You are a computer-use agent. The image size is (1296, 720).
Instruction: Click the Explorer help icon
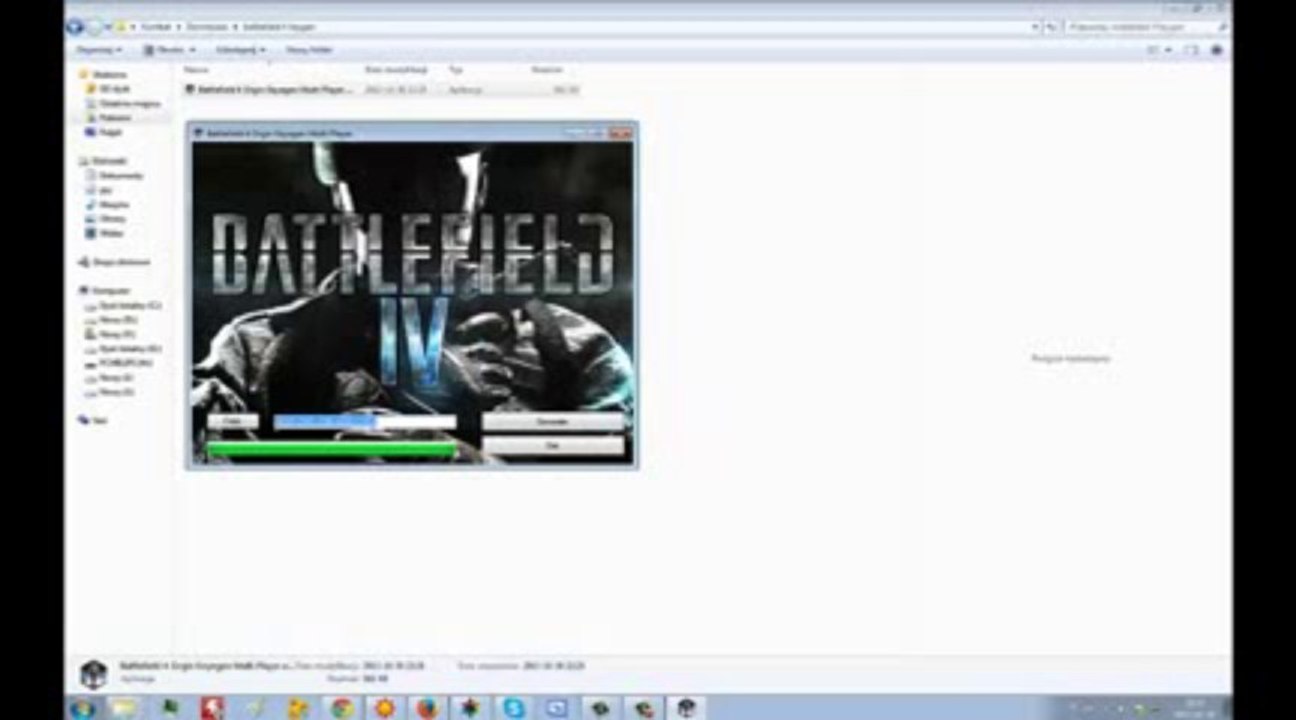pyautogui.click(x=1217, y=49)
